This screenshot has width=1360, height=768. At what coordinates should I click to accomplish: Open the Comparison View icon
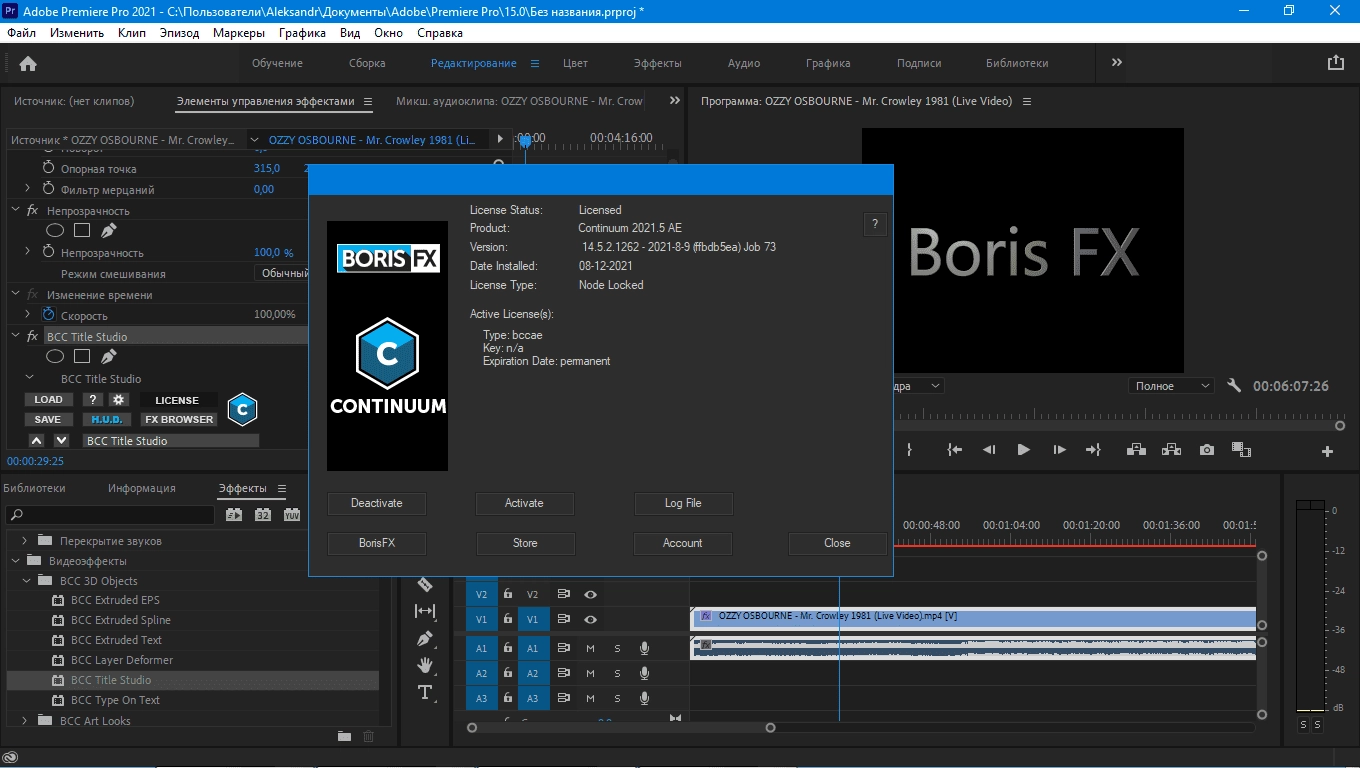point(1242,450)
